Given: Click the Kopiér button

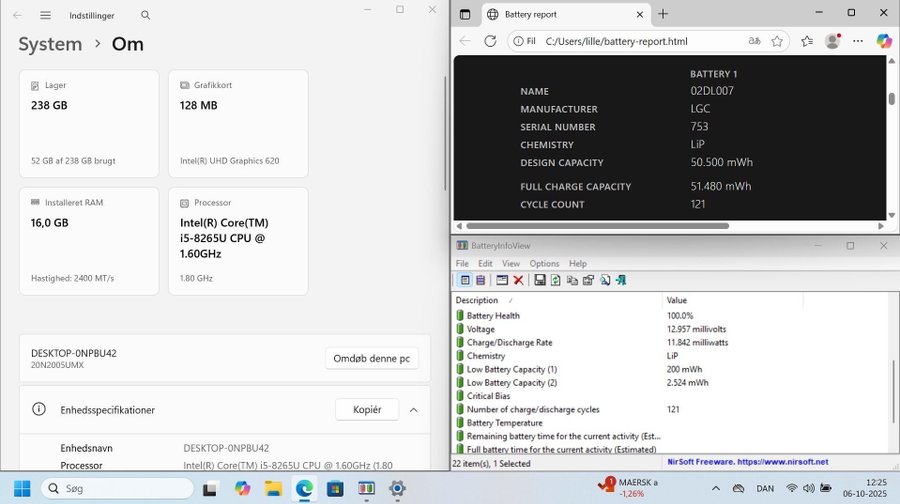Looking at the screenshot, I should [x=367, y=409].
